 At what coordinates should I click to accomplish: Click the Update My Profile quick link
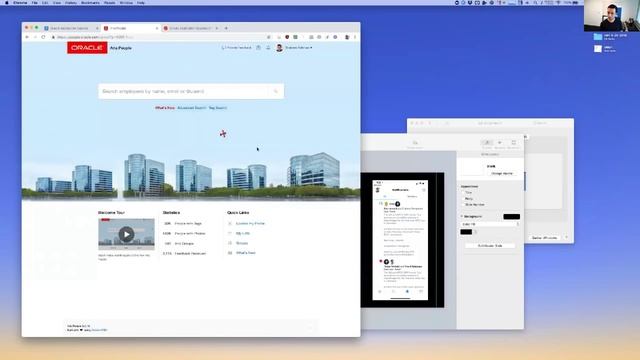(x=250, y=224)
